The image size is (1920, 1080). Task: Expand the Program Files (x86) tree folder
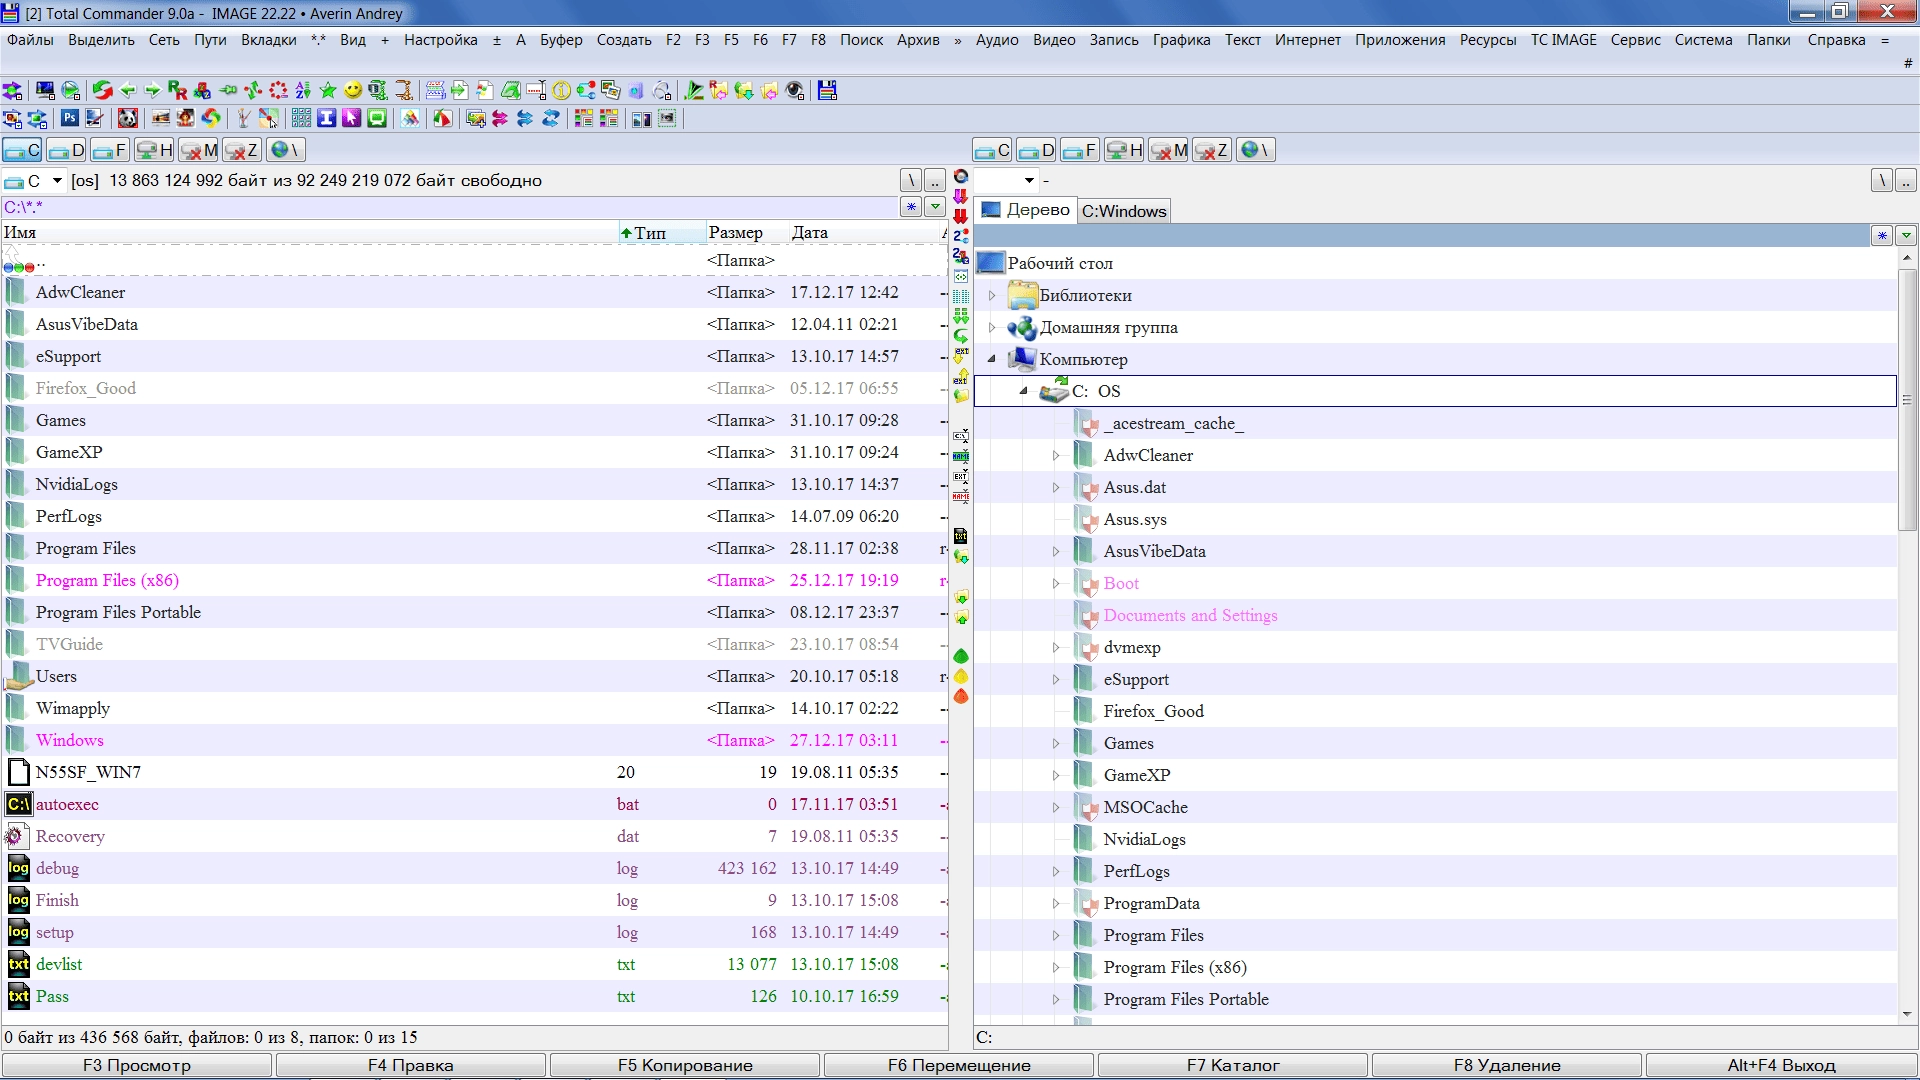[1056, 968]
